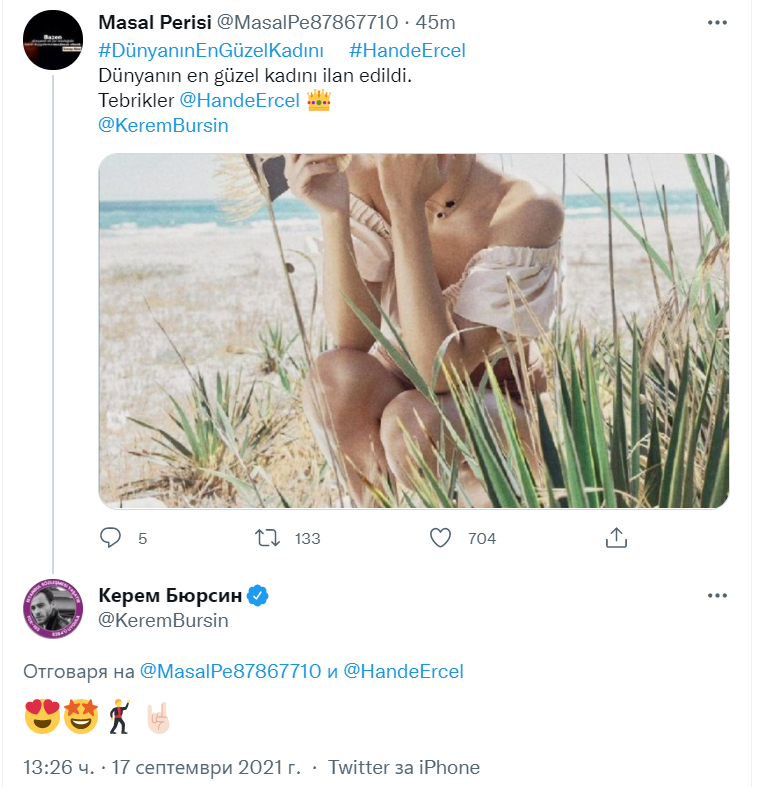760x787 pixels.
Task: Open @HandeErcel mention after Tebrikler
Action: tap(239, 101)
